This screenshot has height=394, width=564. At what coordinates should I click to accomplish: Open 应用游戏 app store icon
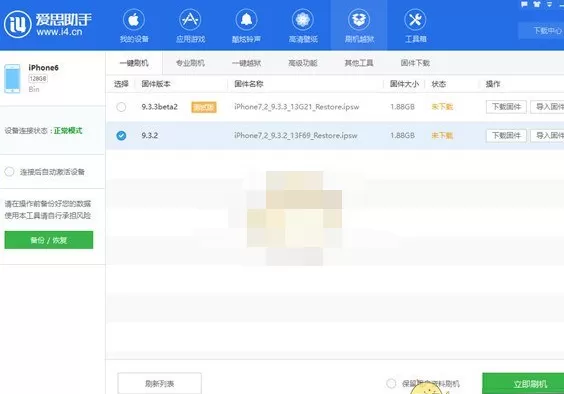(190, 19)
